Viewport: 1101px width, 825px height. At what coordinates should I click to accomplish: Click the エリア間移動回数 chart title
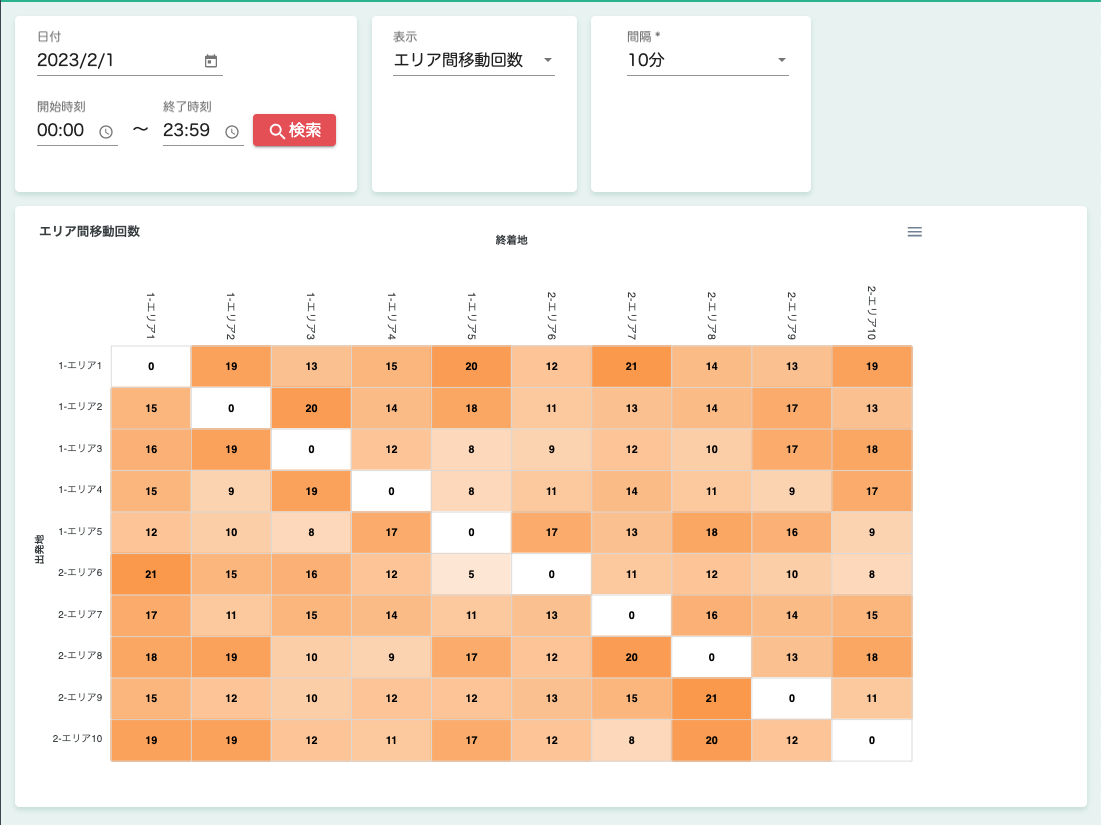point(89,231)
